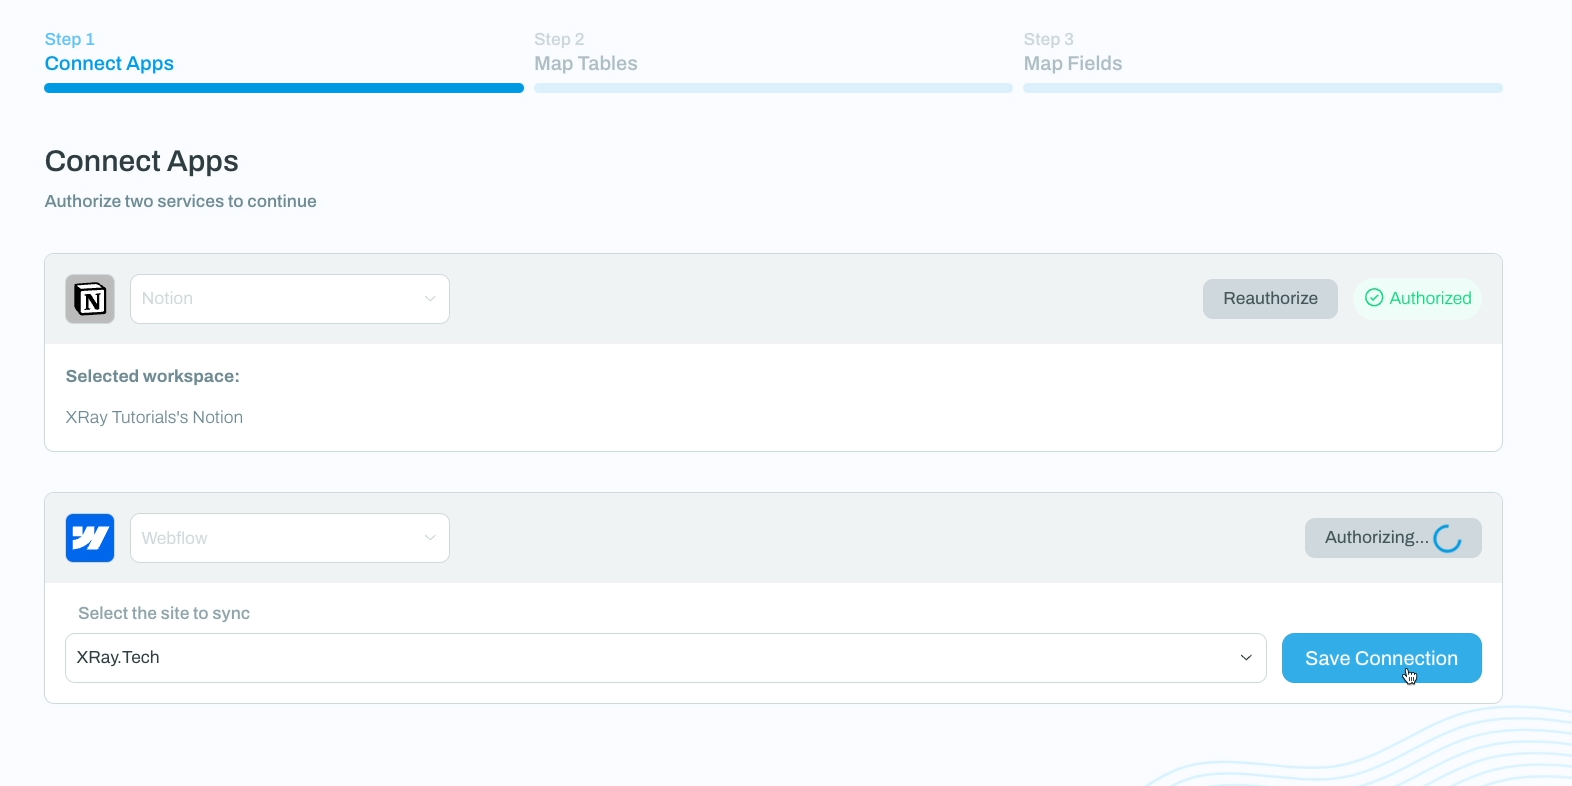Click the Select the site to sync label
The image size is (1572, 786).
pyautogui.click(x=164, y=613)
